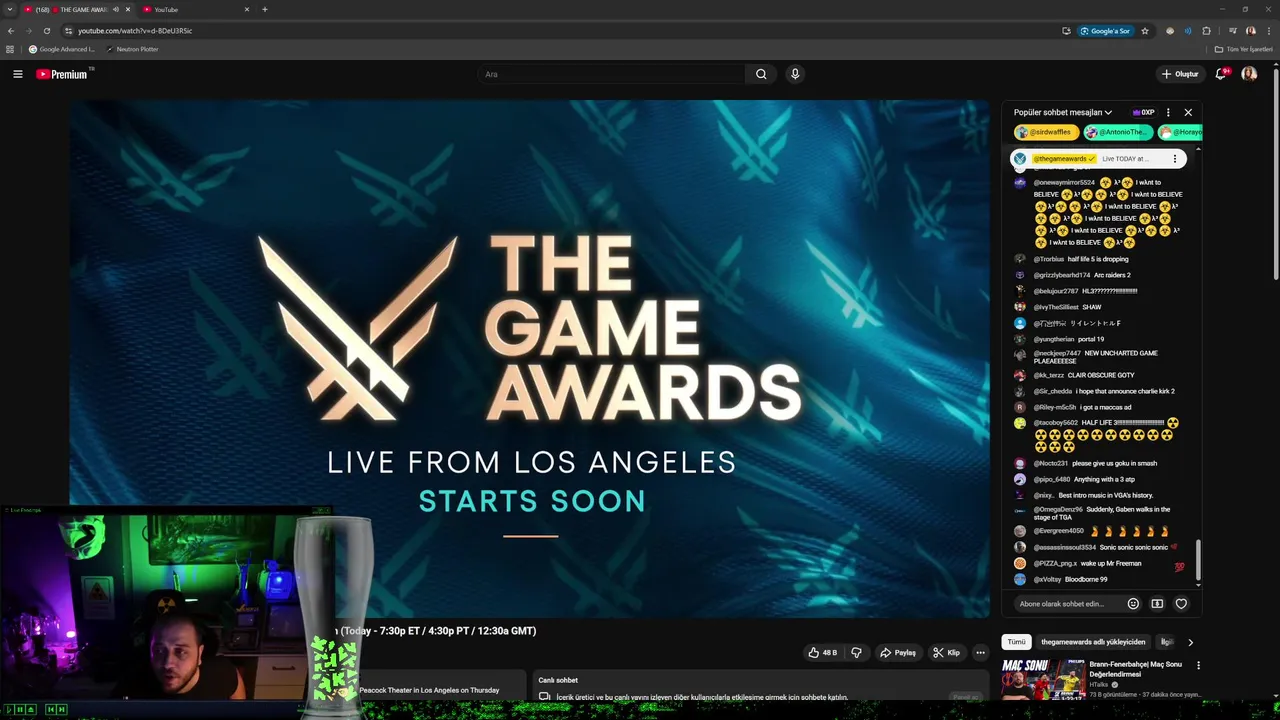Close the YouTube browser tab
The width and height of the screenshot is (1280, 720).
(x=247, y=9)
